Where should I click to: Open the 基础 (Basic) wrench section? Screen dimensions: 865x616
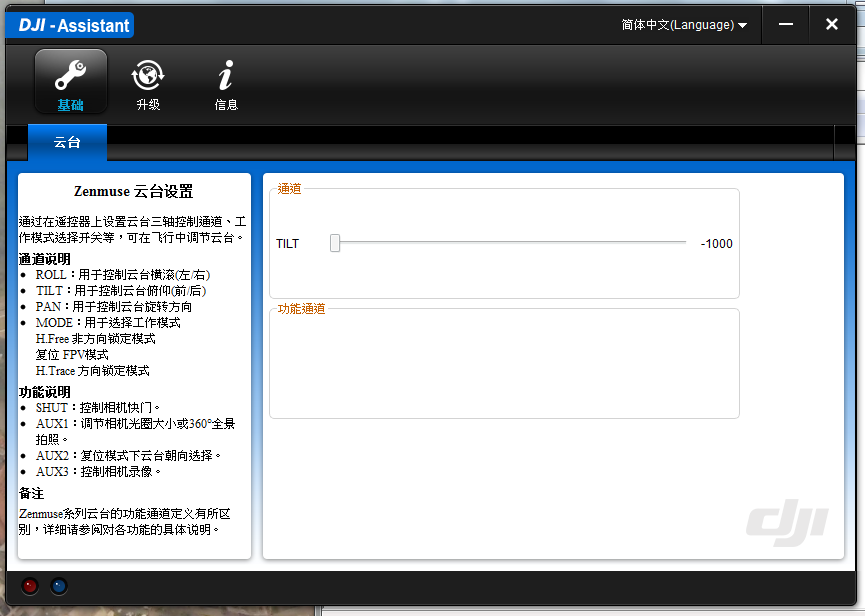pyautogui.click(x=71, y=81)
